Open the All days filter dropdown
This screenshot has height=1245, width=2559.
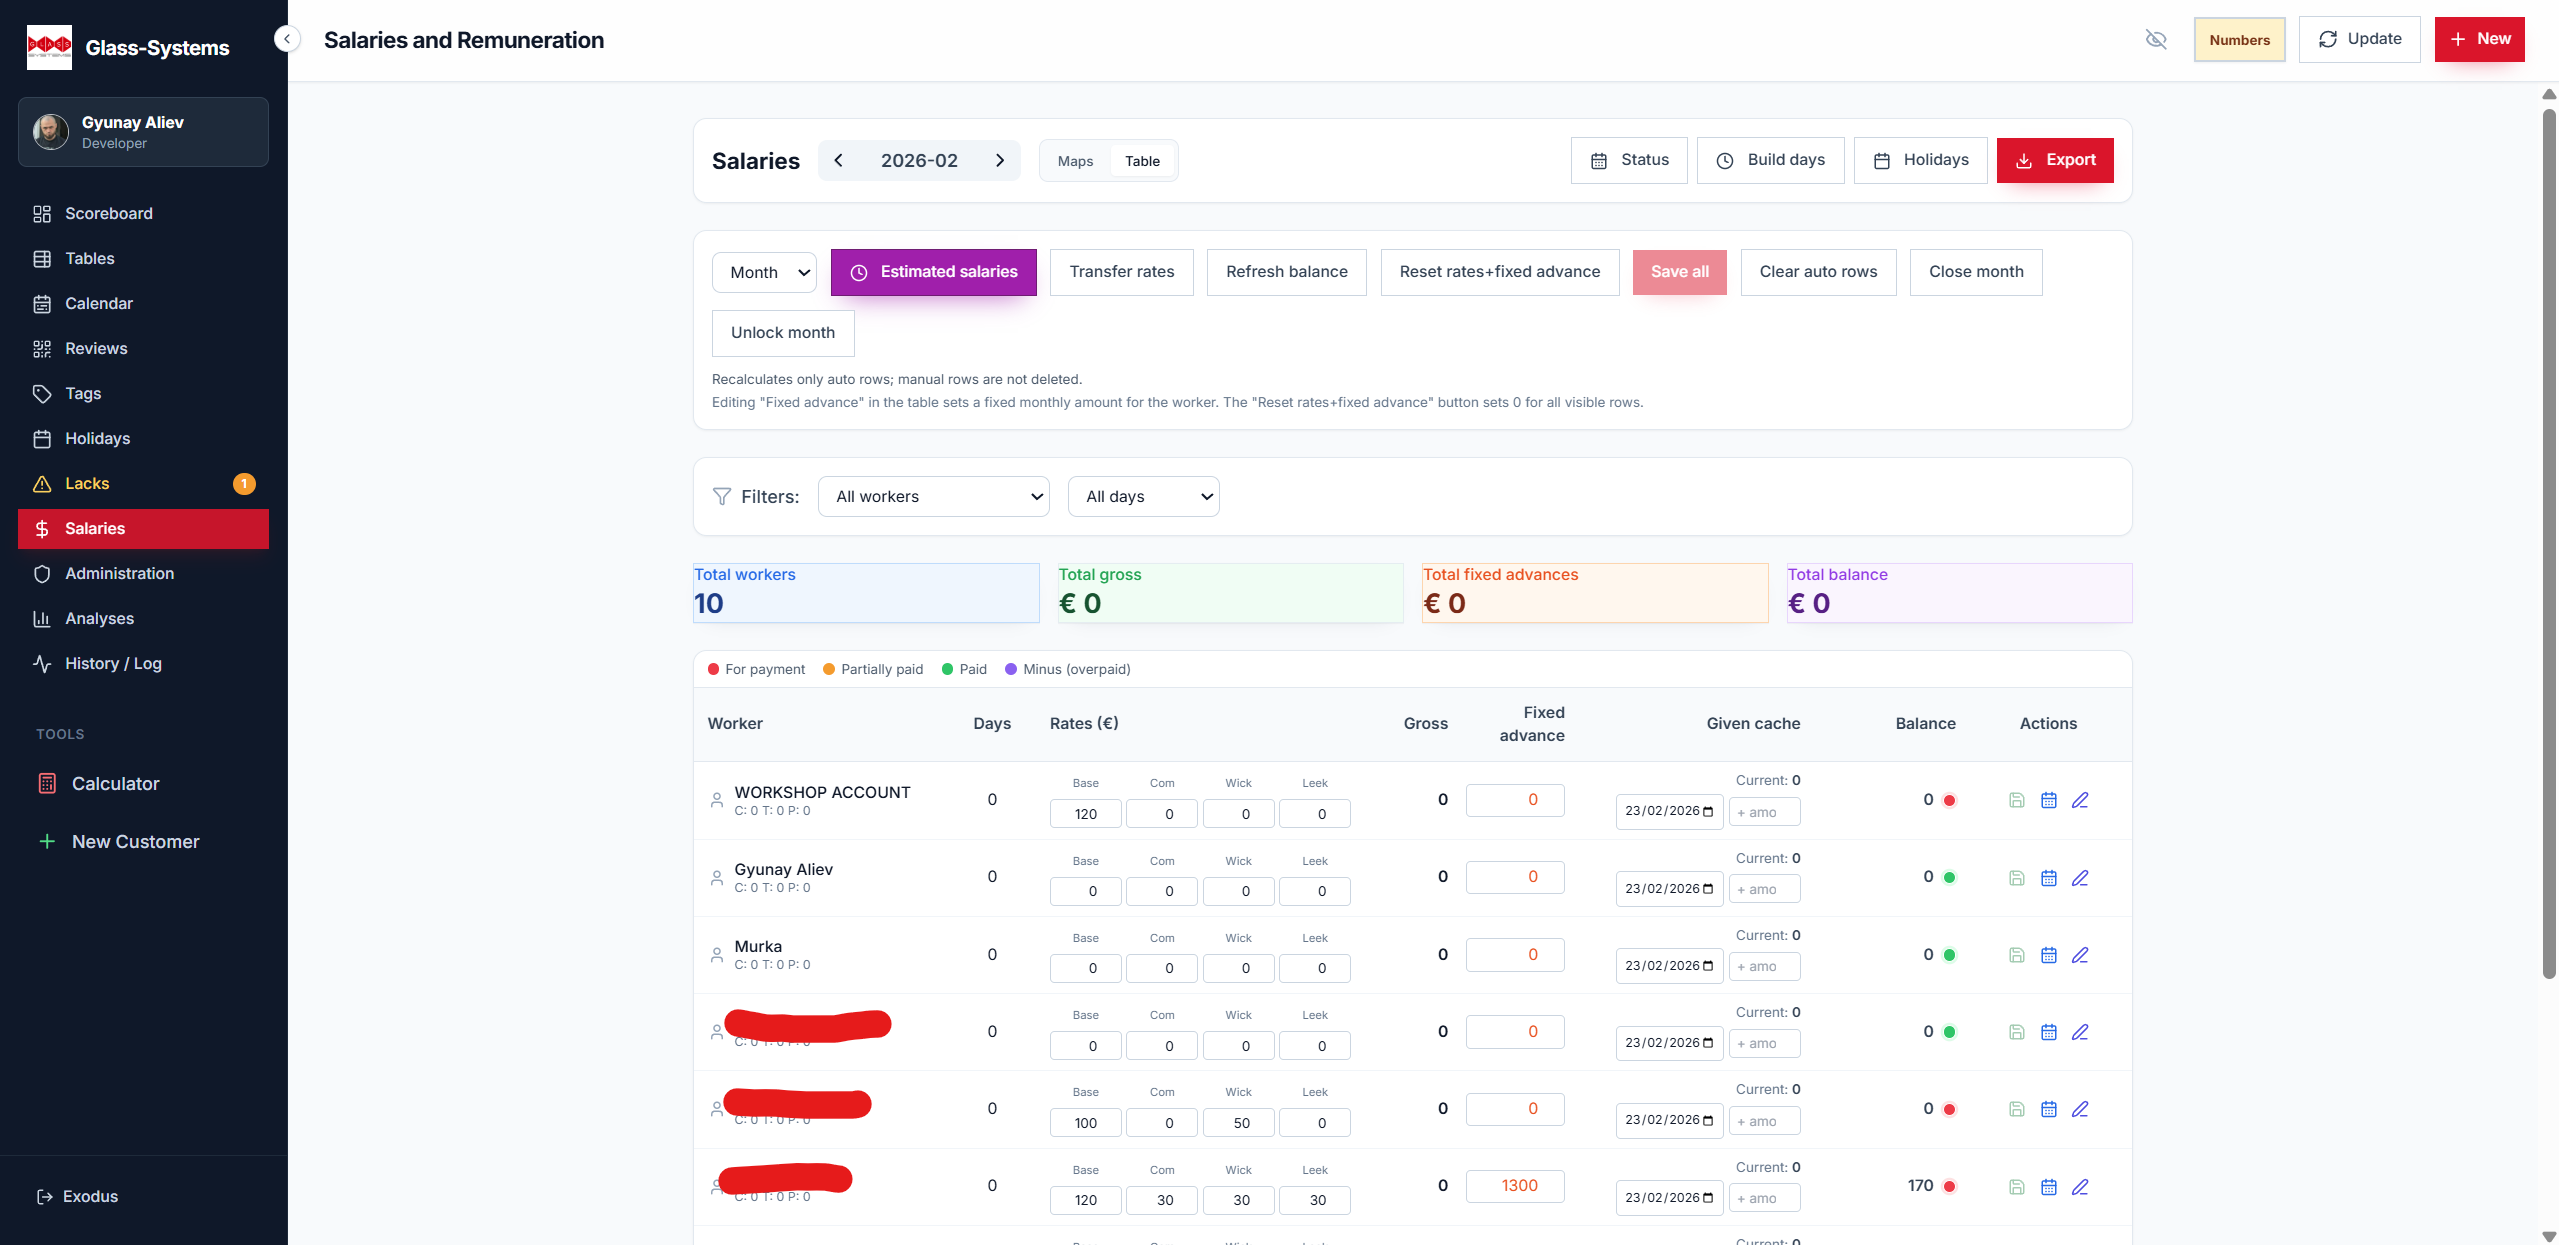[1143, 497]
